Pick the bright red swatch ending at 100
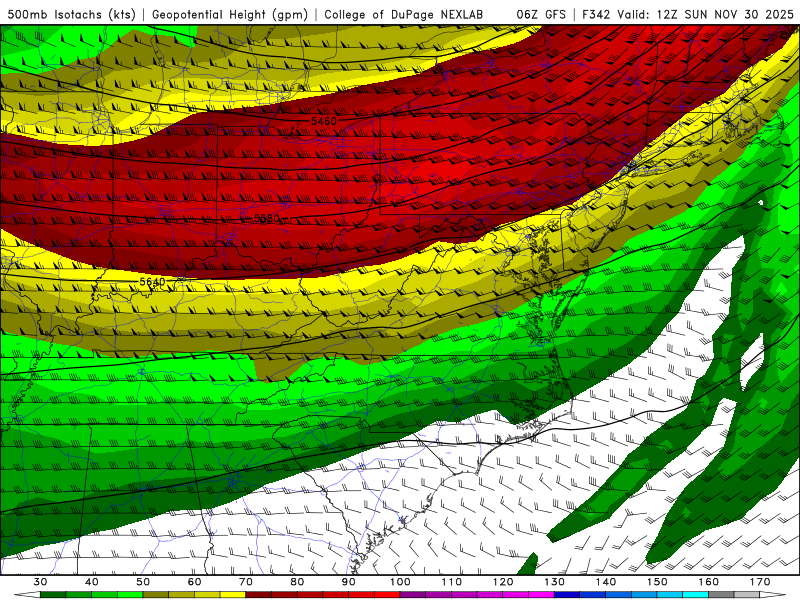Viewport: 800px width, 600px height. pos(387,596)
